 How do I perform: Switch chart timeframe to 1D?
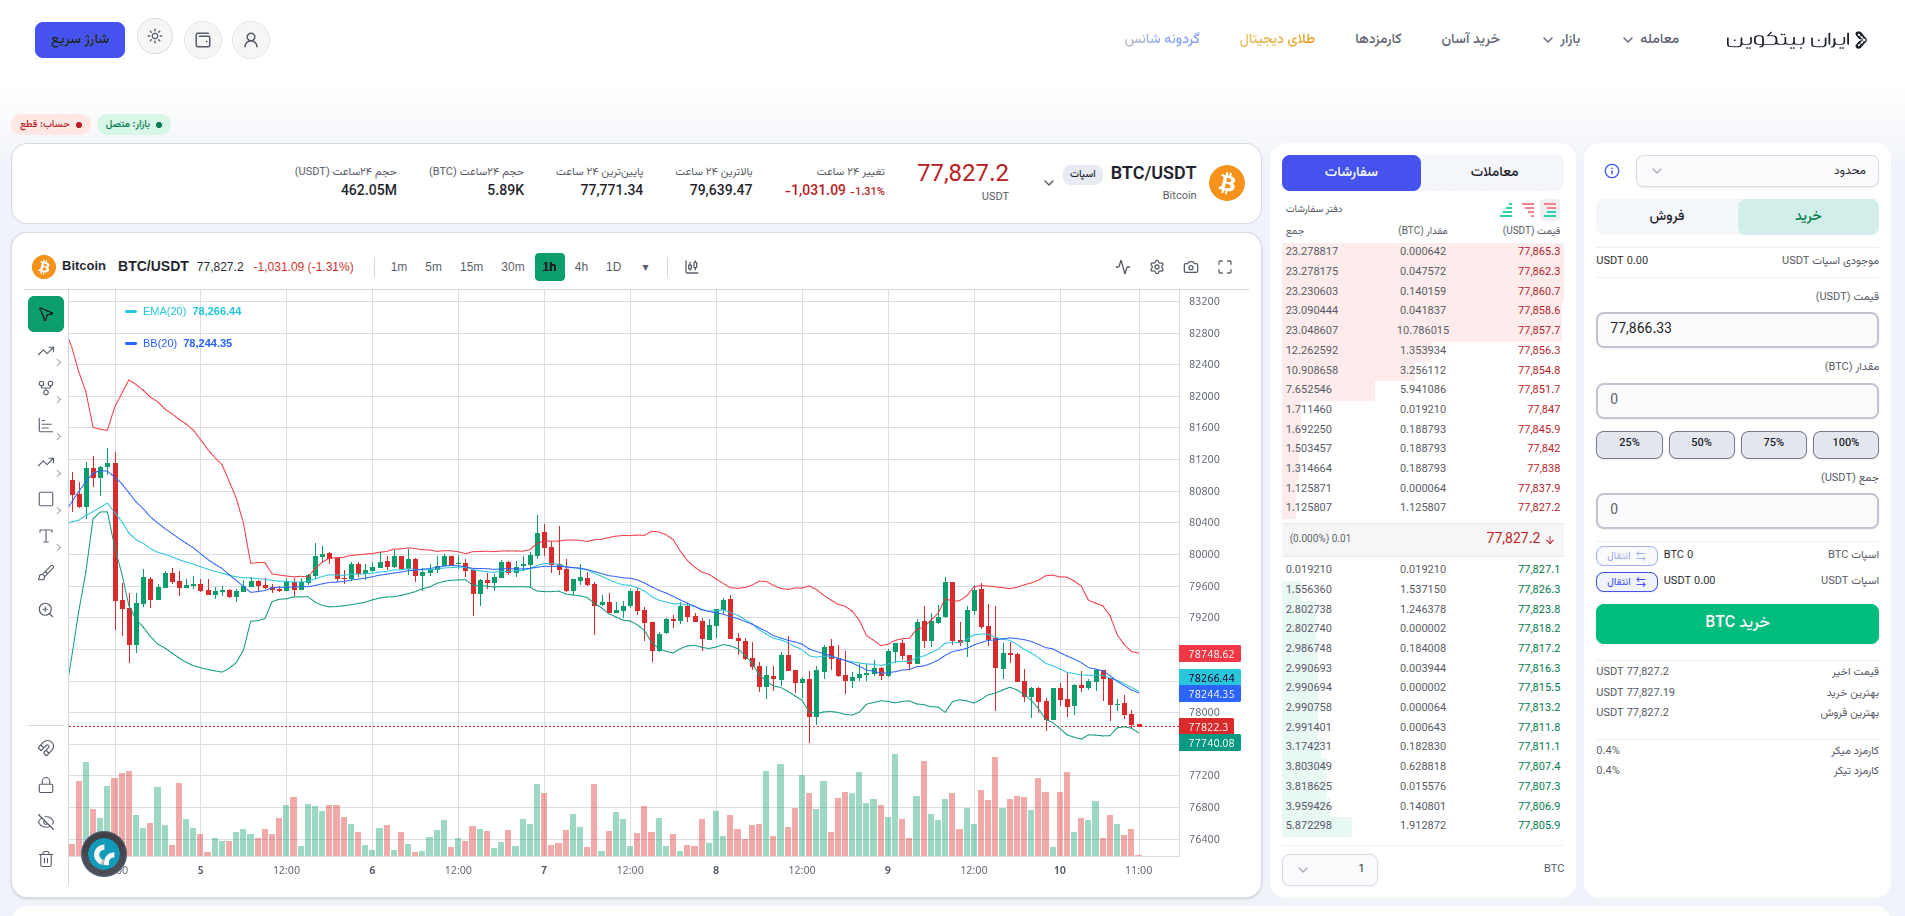point(614,267)
